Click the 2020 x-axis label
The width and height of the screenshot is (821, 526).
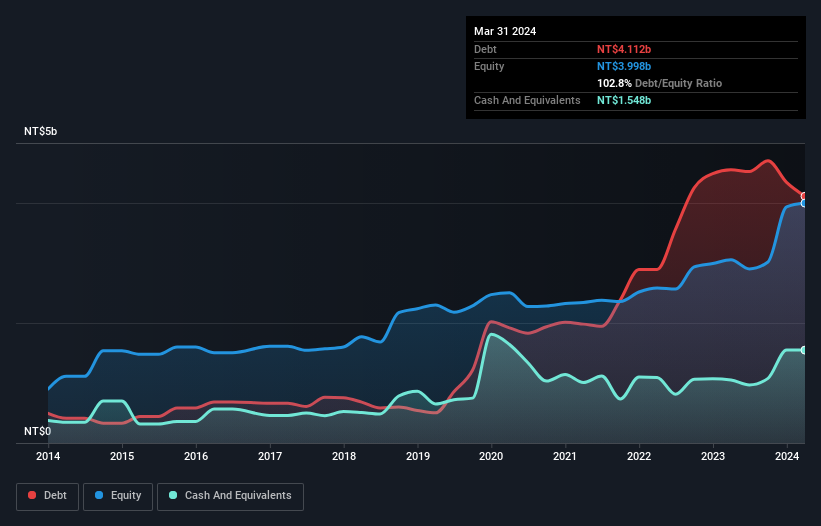click(491, 456)
